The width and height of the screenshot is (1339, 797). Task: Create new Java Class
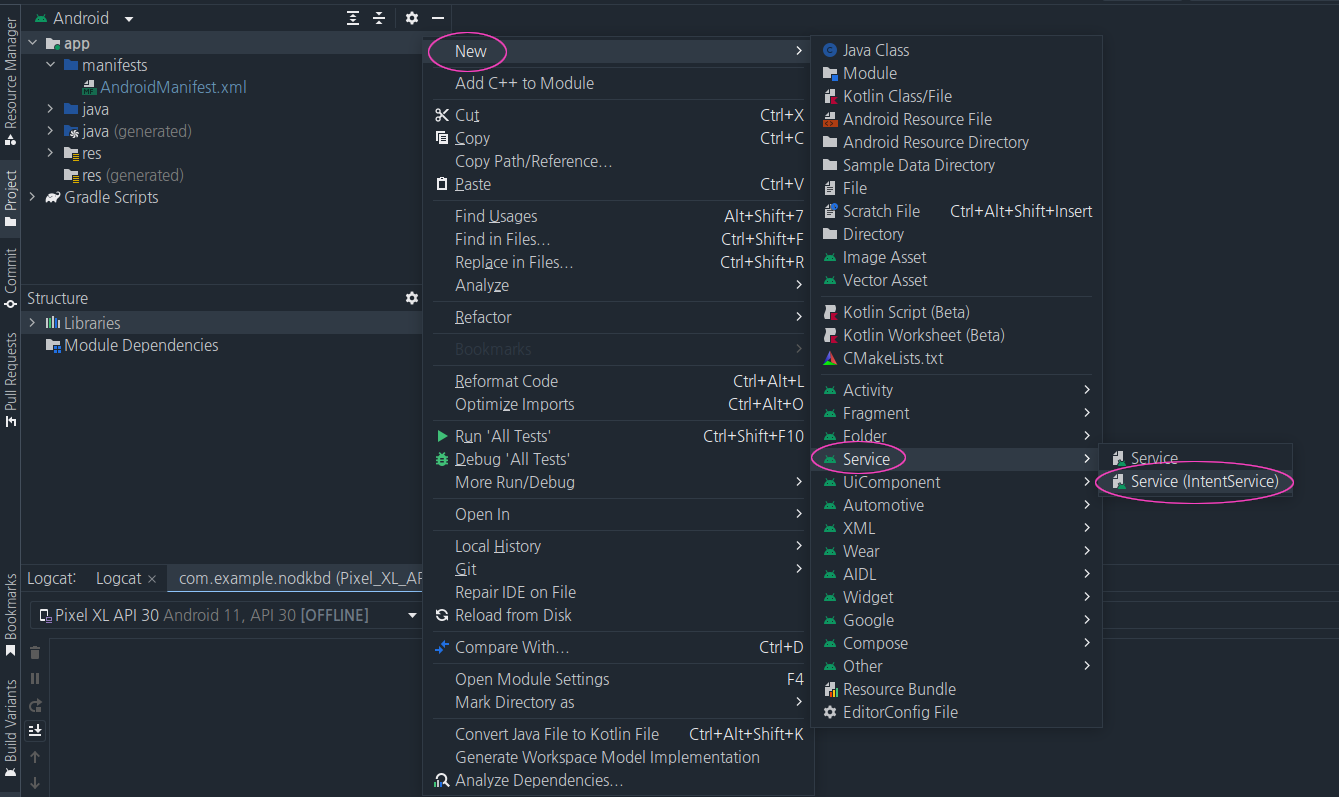pyautogui.click(x=956, y=50)
